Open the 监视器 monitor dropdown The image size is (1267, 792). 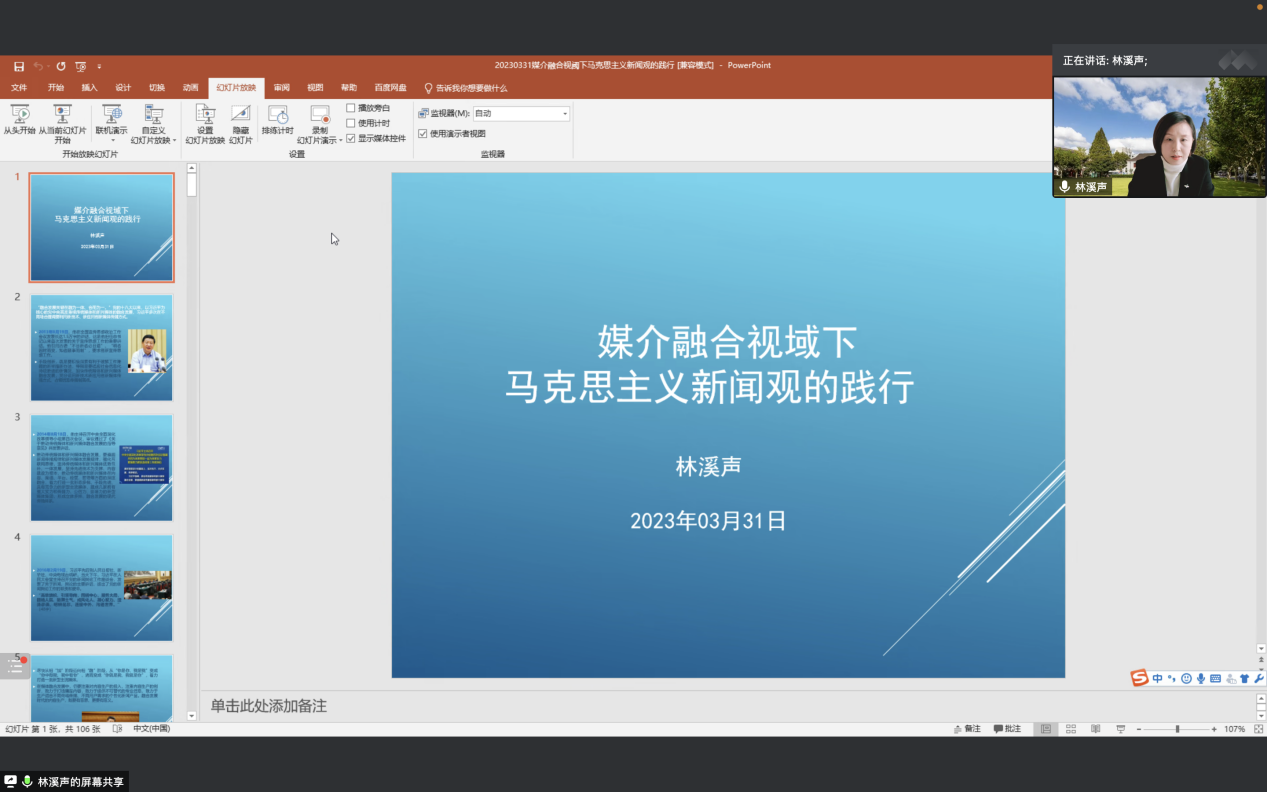[564, 114]
